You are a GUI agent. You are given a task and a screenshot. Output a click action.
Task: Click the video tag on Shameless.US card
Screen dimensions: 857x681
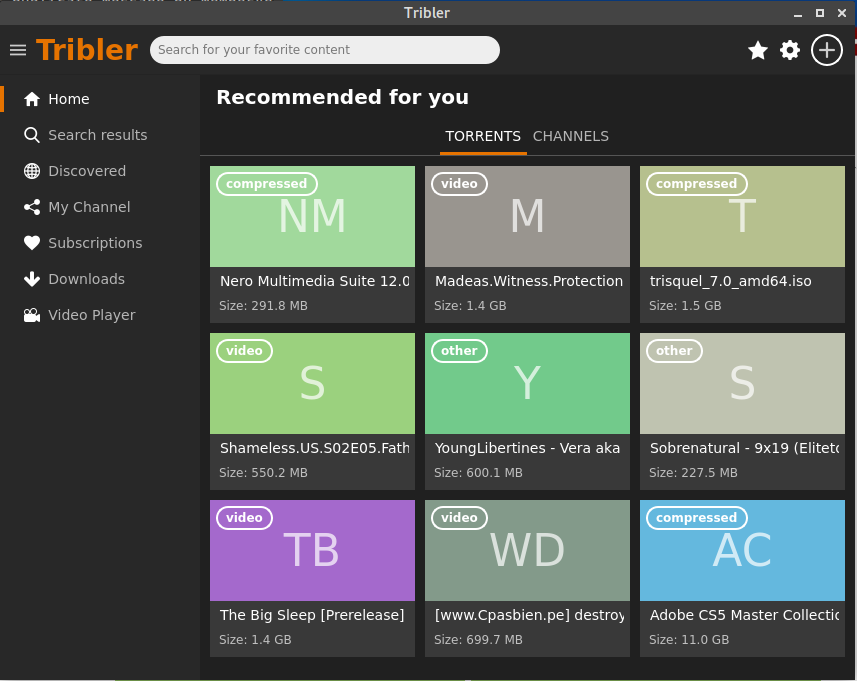tap(244, 351)
